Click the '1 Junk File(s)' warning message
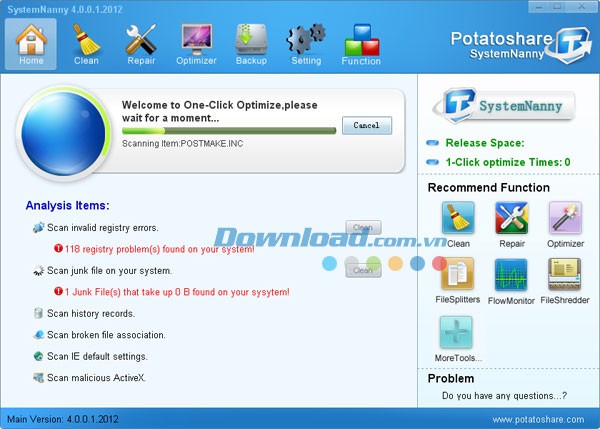The image size is (600, 429). point(177,292)
